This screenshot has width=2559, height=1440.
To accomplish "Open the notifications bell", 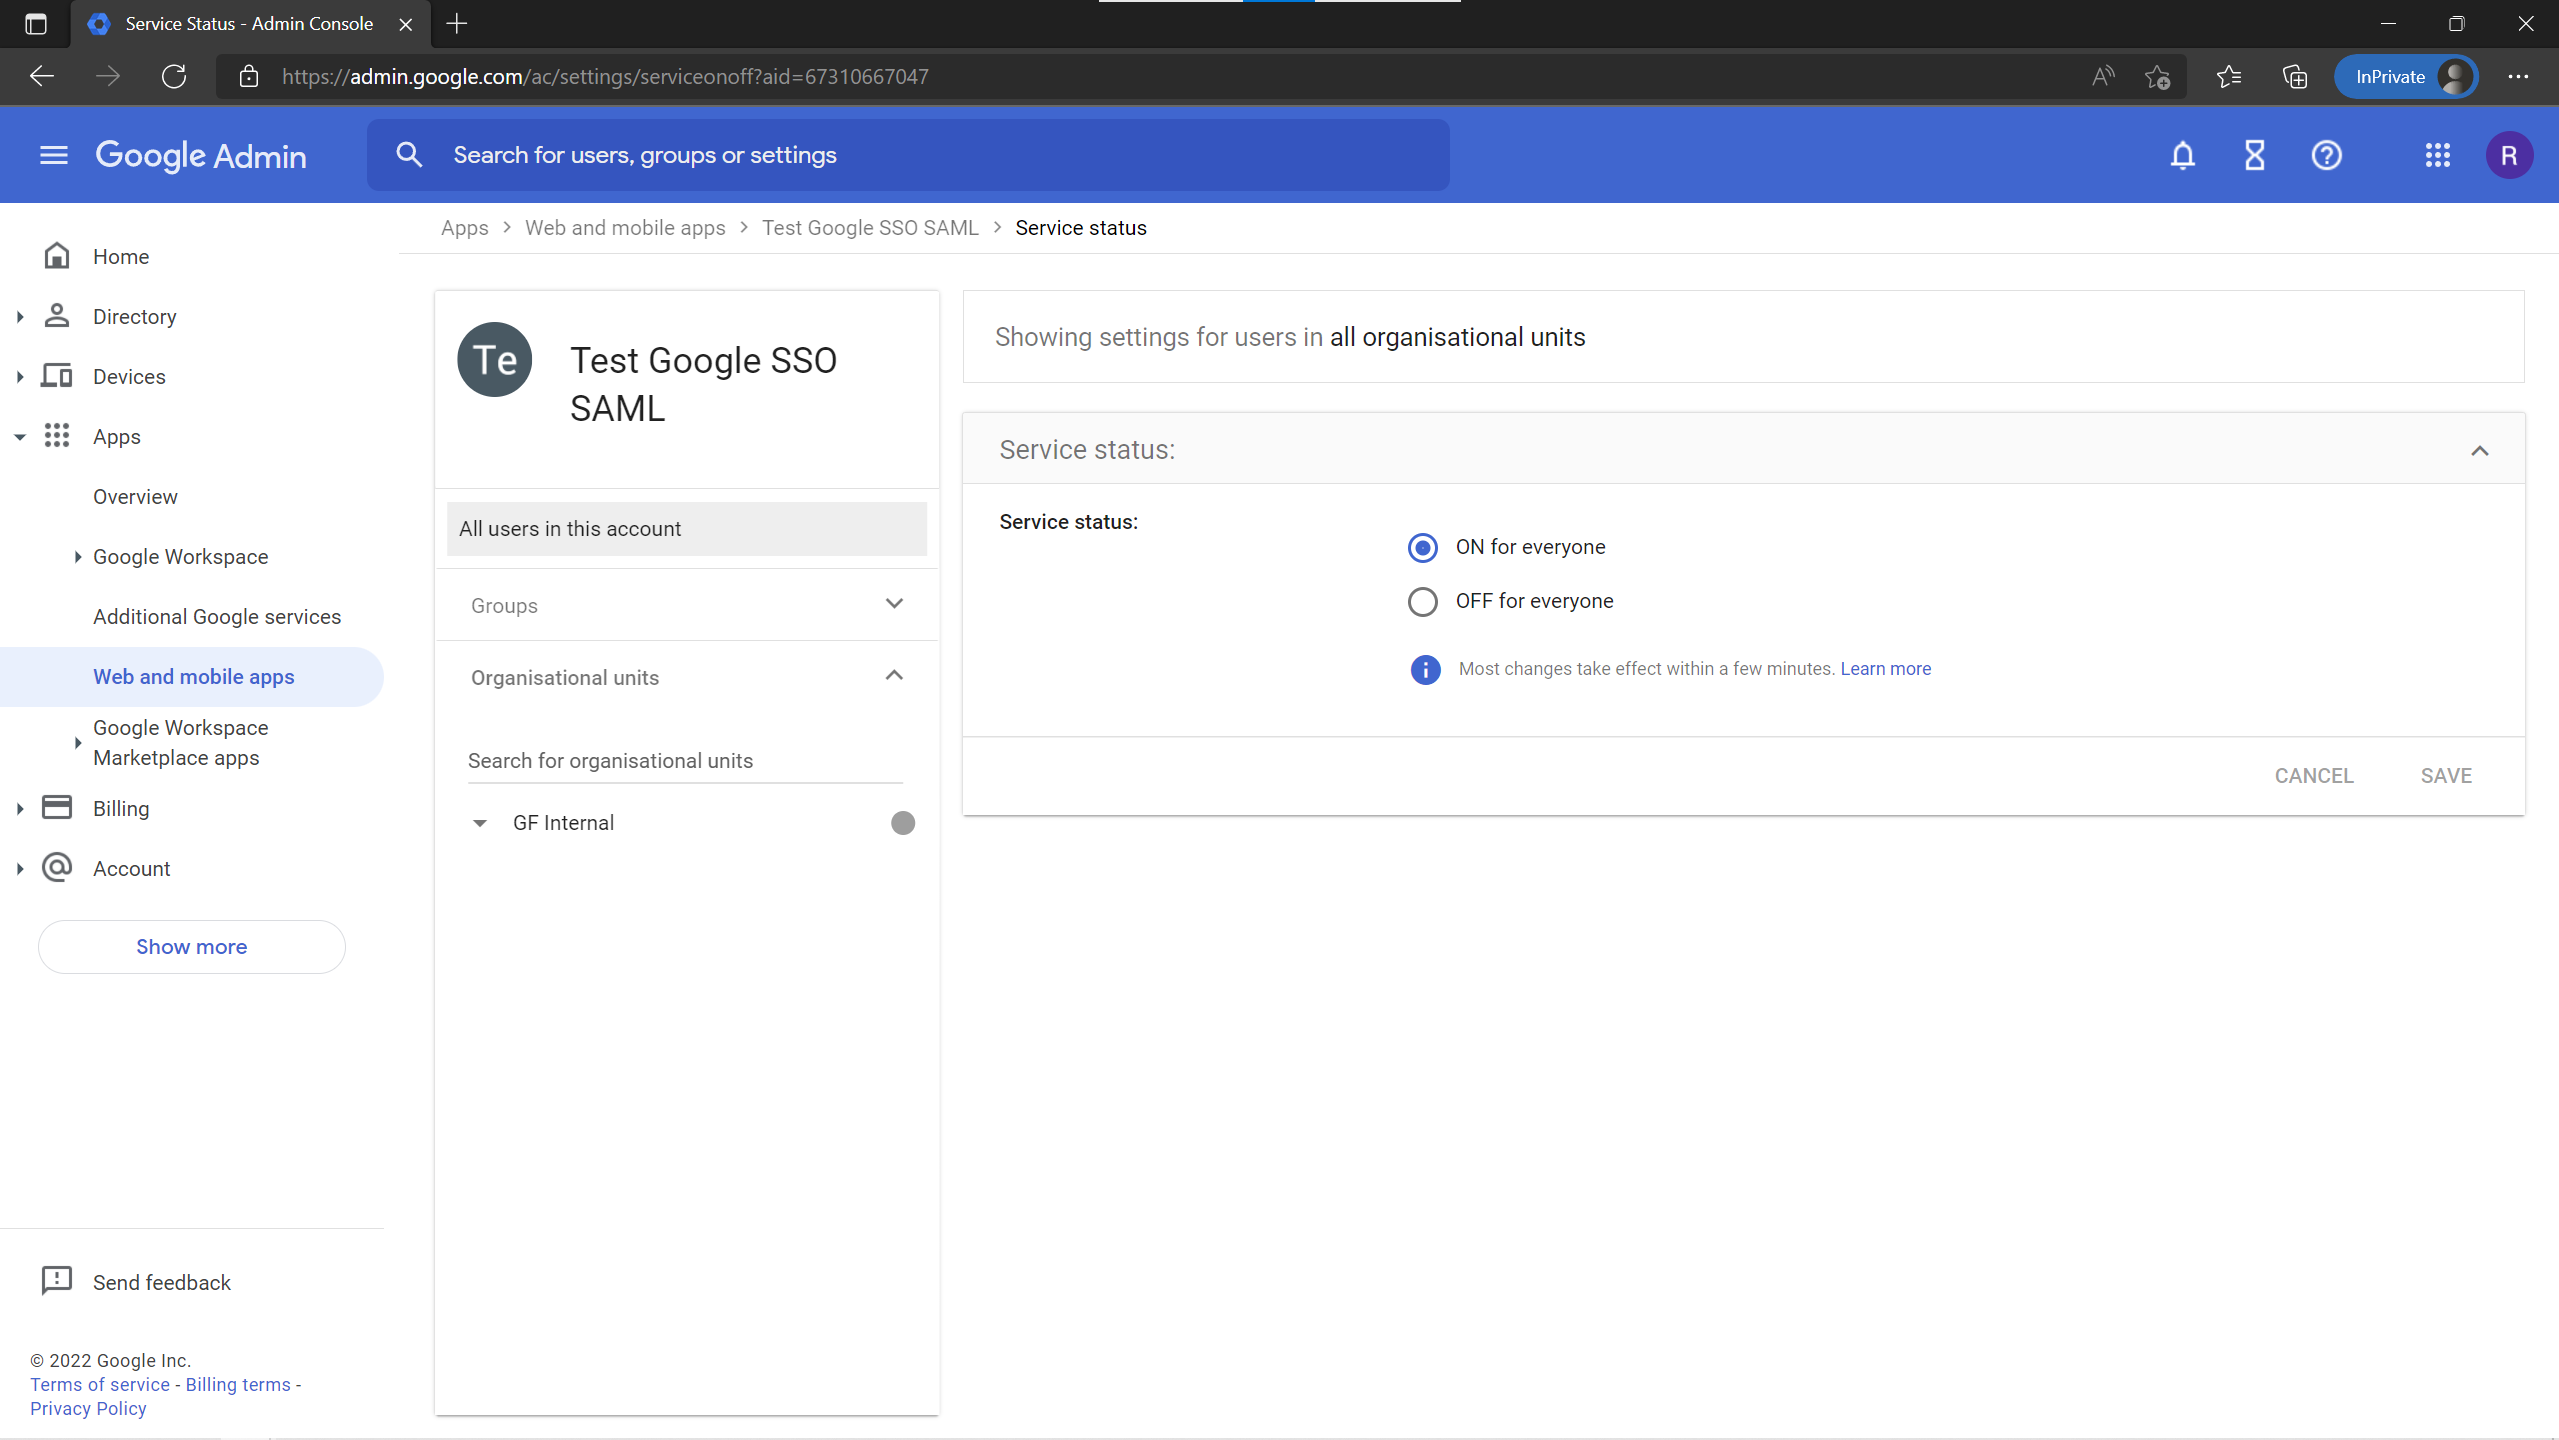I will pos(2183,155).
